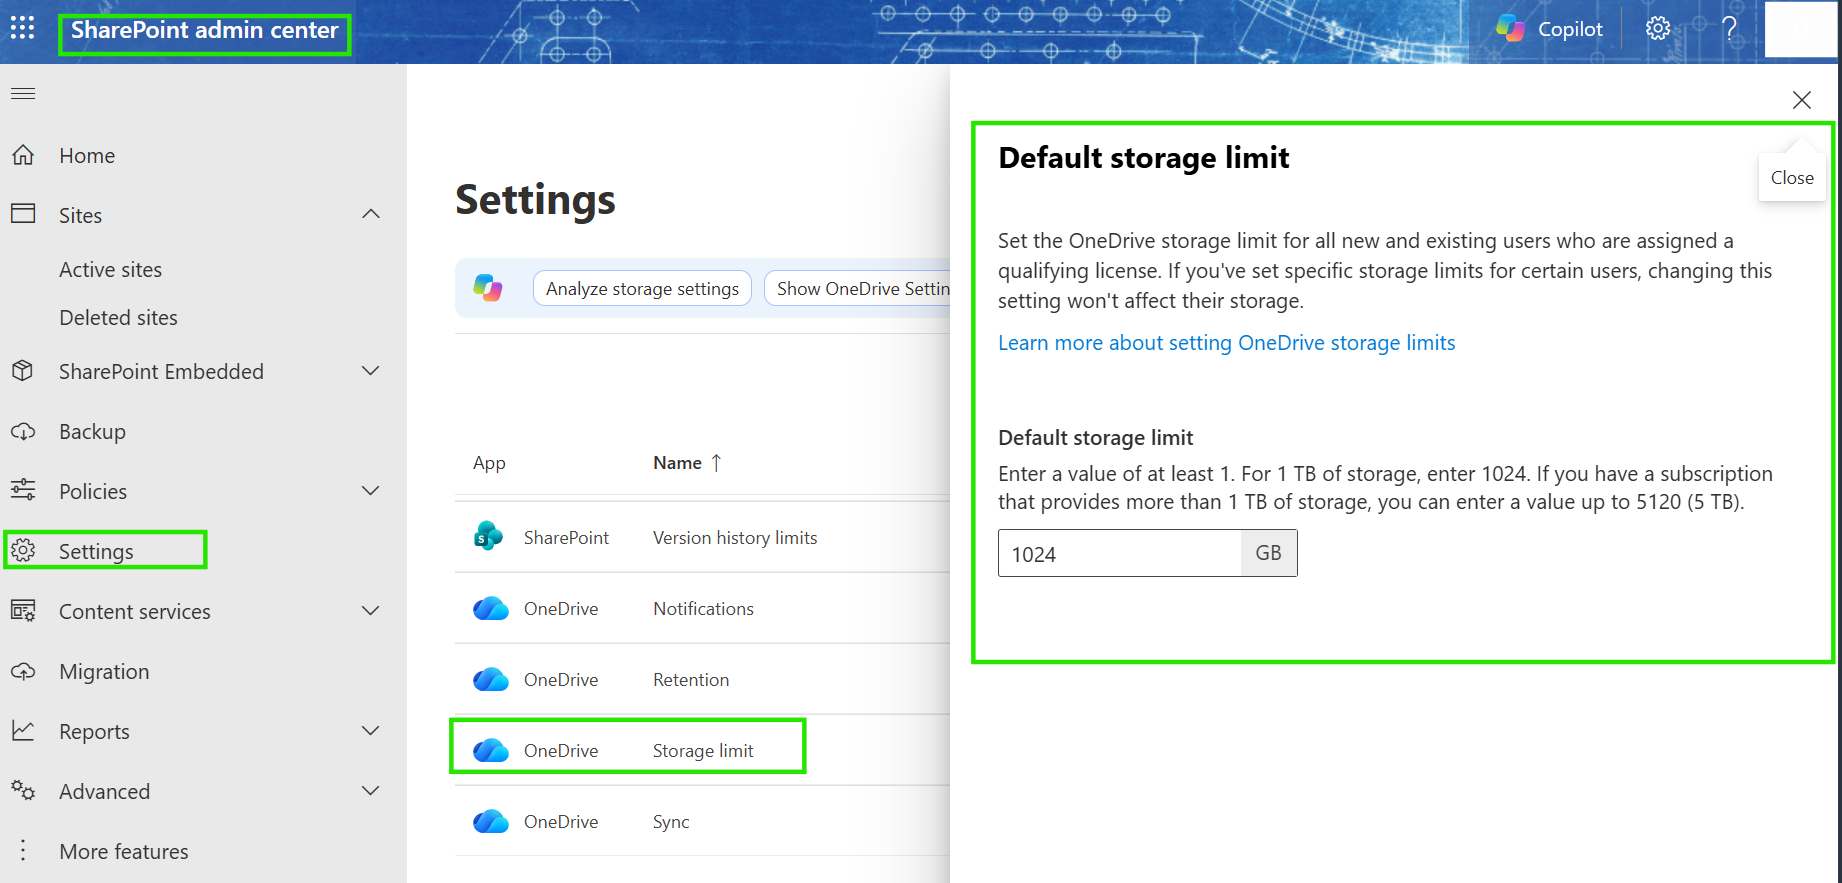Screen dimensions: 1842x883
Task: Click the storage limit GB input field
Action: coord(1120,553)
